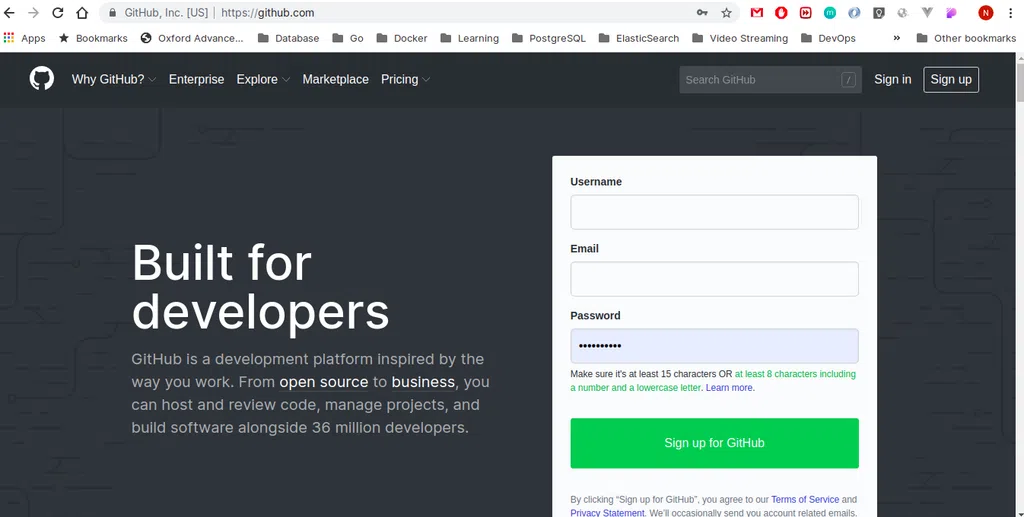Open the Apps grid shortcut

[24, 38]
